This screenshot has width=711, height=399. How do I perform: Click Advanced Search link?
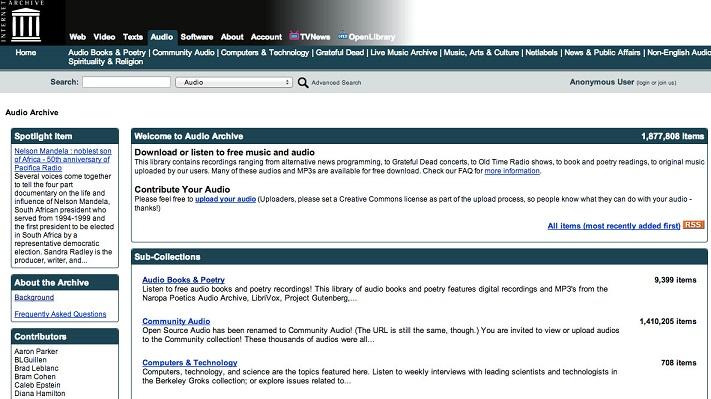336,83
